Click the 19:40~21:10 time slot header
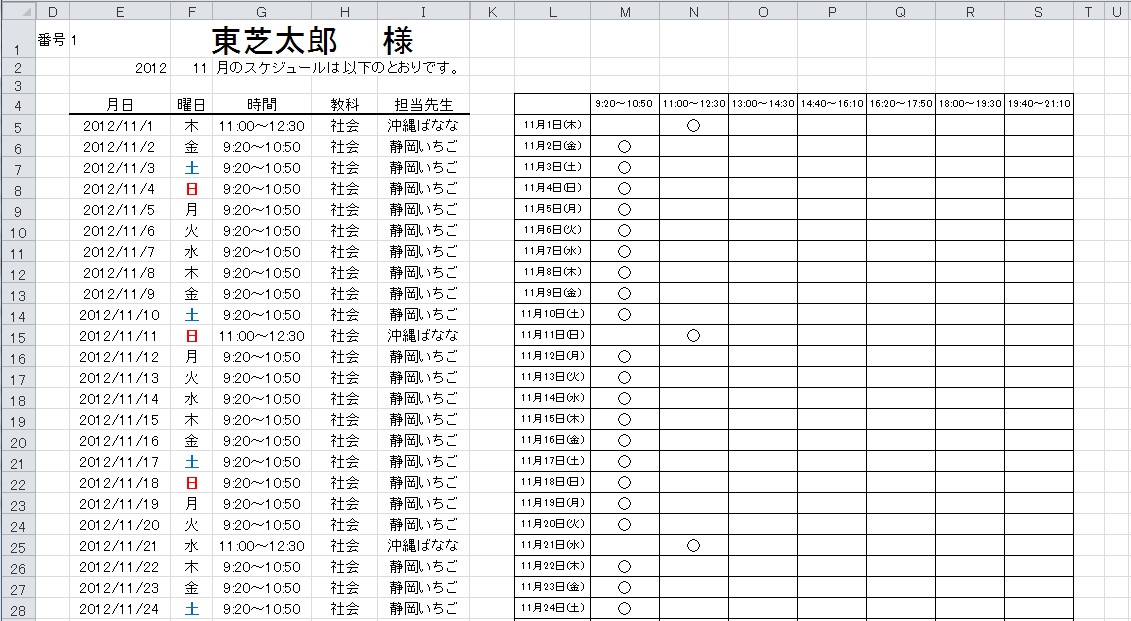 click(x=1038, y=104)
